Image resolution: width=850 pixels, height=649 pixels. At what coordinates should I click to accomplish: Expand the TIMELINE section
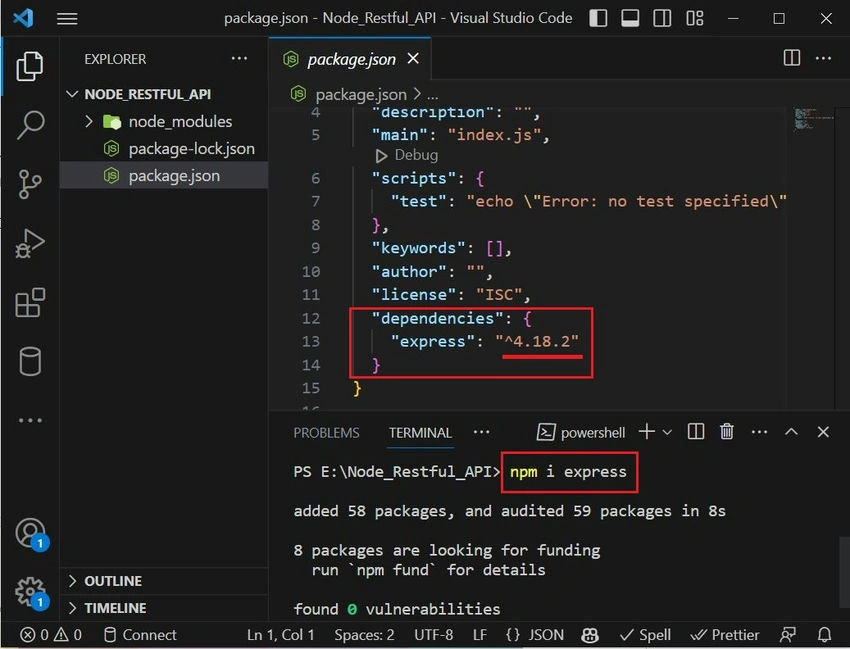tap(164, 608)
